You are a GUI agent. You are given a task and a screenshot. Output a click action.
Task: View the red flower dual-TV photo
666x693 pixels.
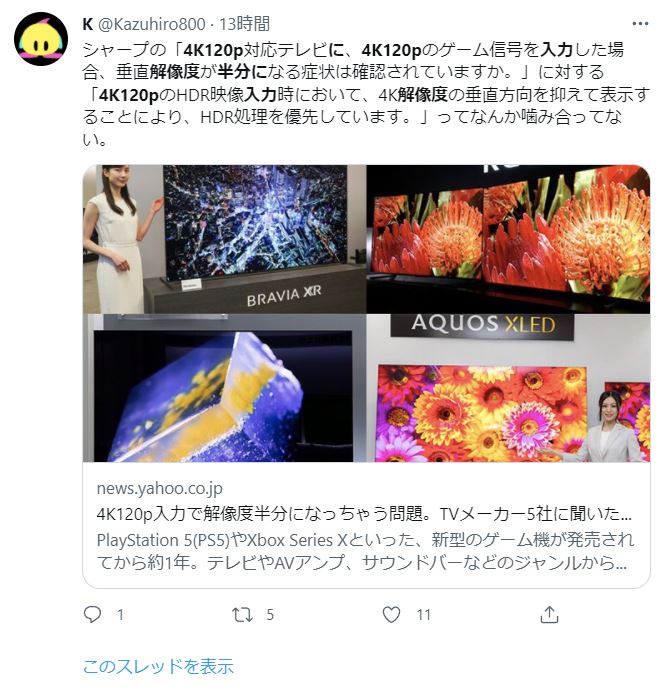coord(508,239)
